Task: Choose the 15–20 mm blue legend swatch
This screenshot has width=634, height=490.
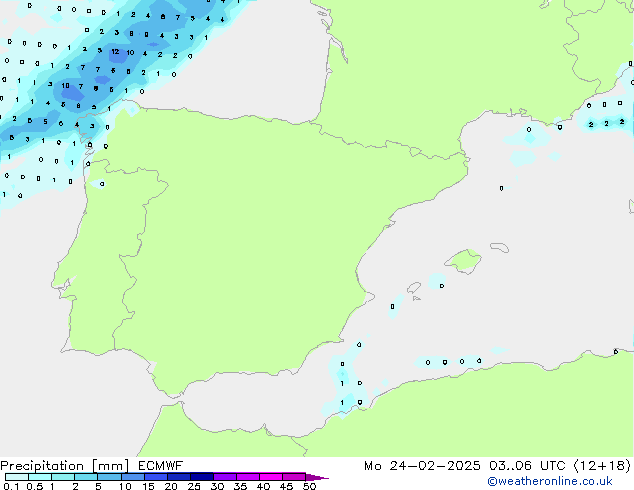Action: [x=155, y=477]
